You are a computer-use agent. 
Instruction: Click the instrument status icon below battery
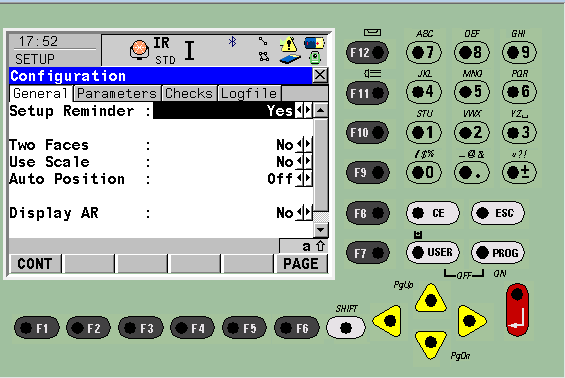tap(315, 58)
